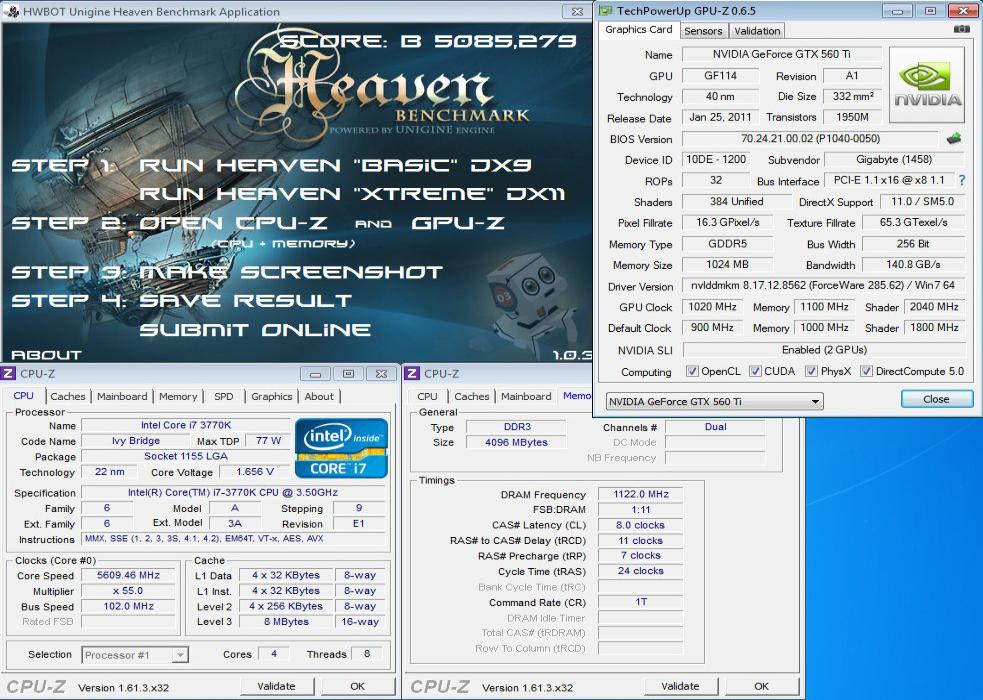This screenshot has height=700, width=983.
Task: Minimize the left CPU-Z window
Action: point(315,374)
